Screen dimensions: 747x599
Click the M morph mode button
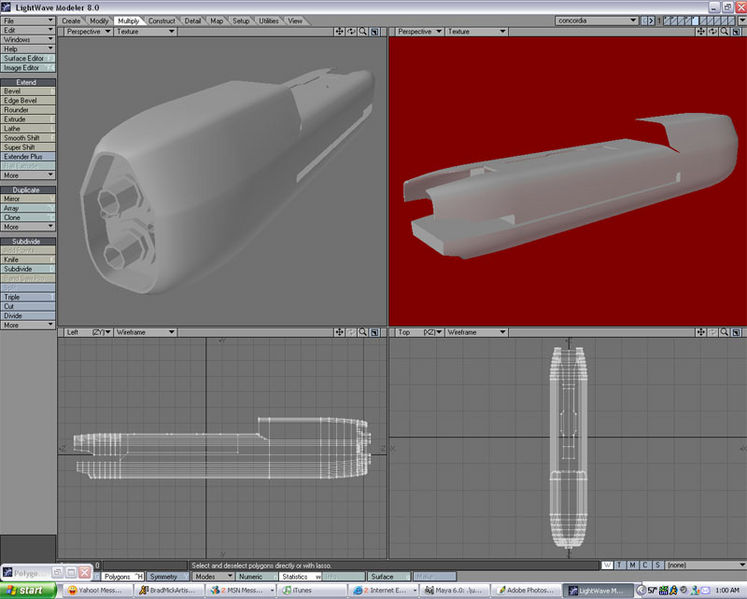pos(632,565)
